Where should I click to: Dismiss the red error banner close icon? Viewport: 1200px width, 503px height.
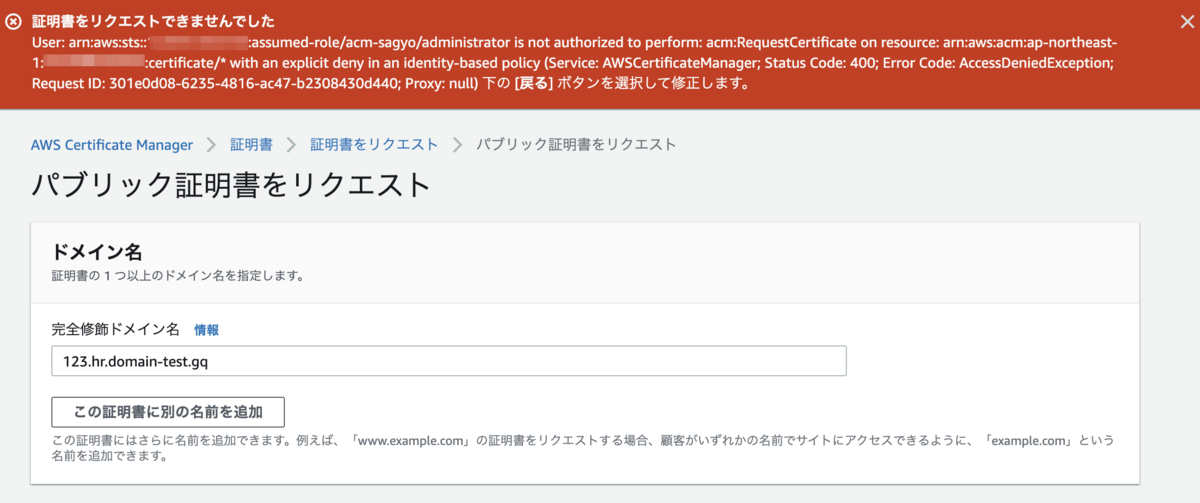click(1187, 21)
